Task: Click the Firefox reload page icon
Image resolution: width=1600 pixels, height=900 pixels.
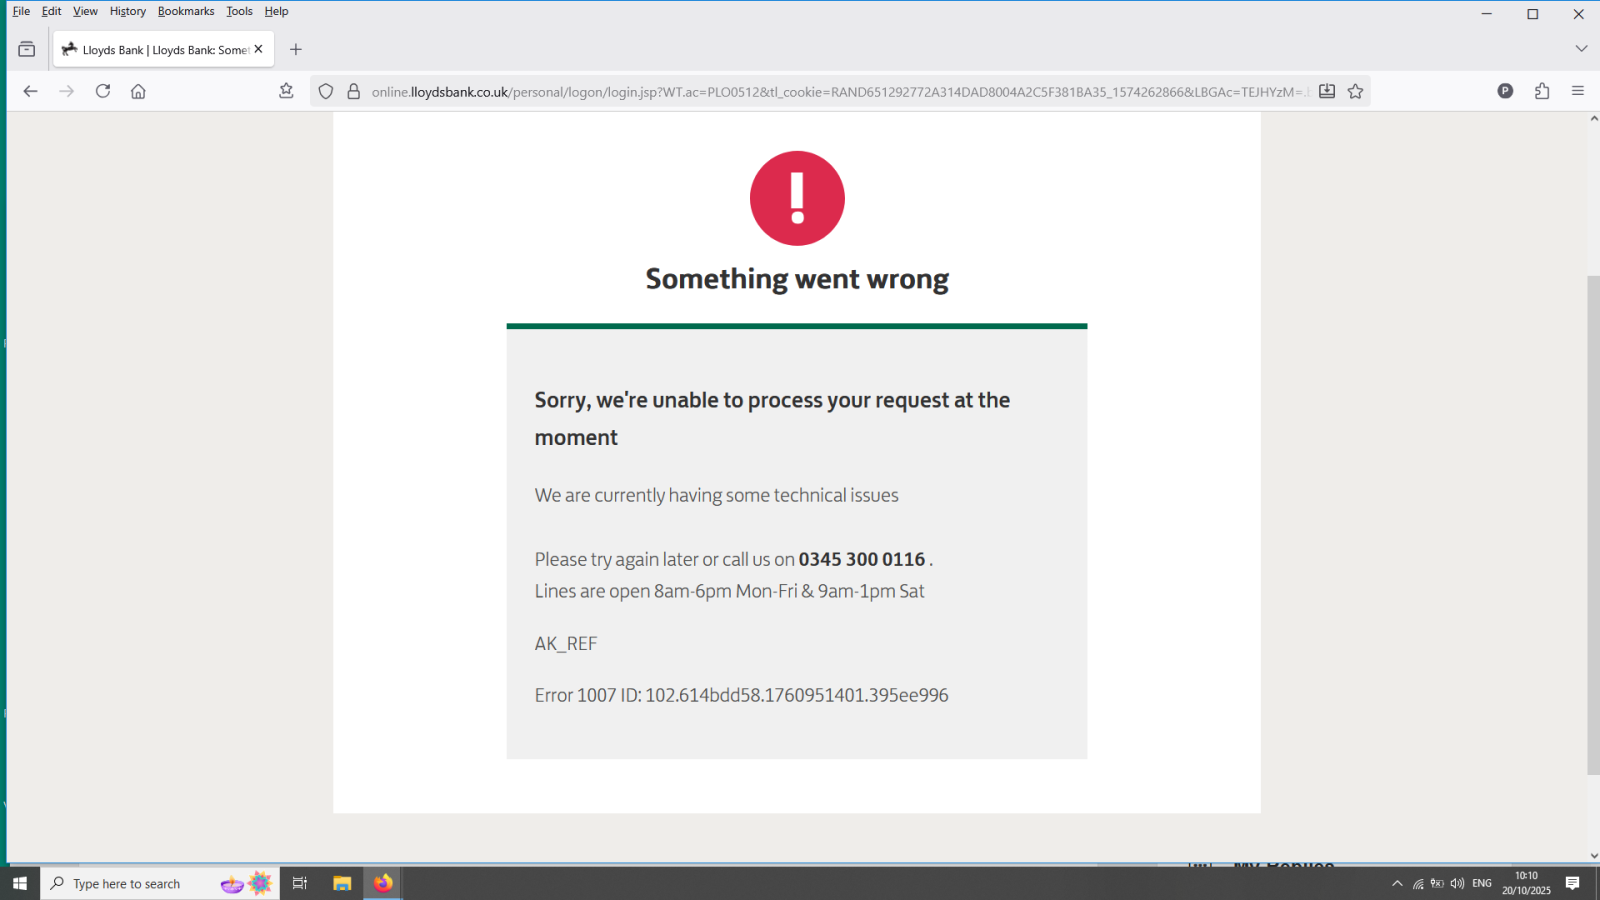Action: tap(103, 91)
